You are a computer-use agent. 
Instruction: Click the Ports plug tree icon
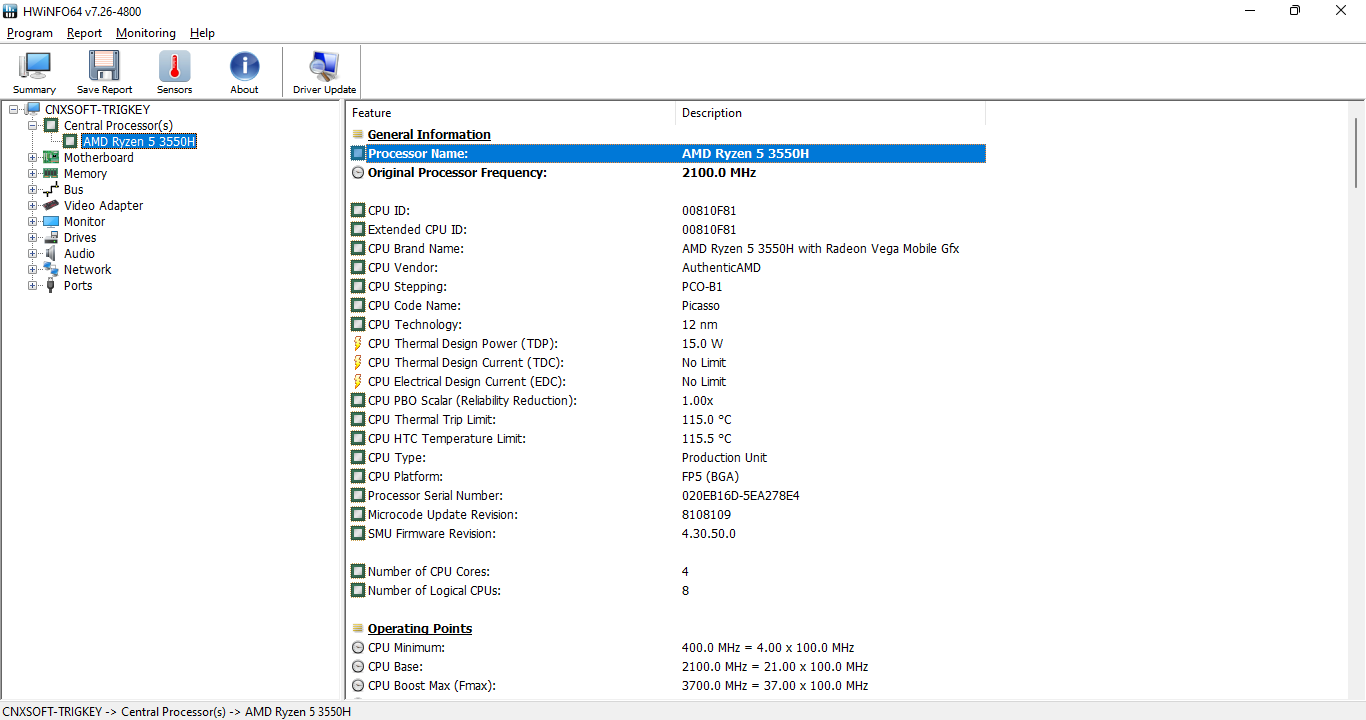tap(51, 285)
